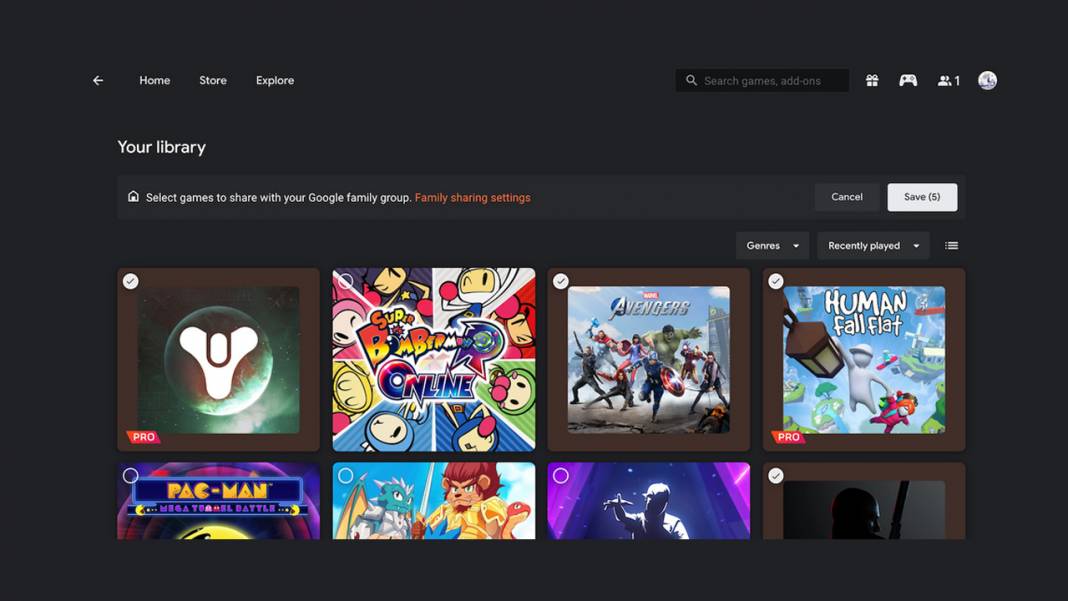The height and width of the screenshot is (601, 1068).
Task: Click the controller settings icon
Action: point(908,80)
